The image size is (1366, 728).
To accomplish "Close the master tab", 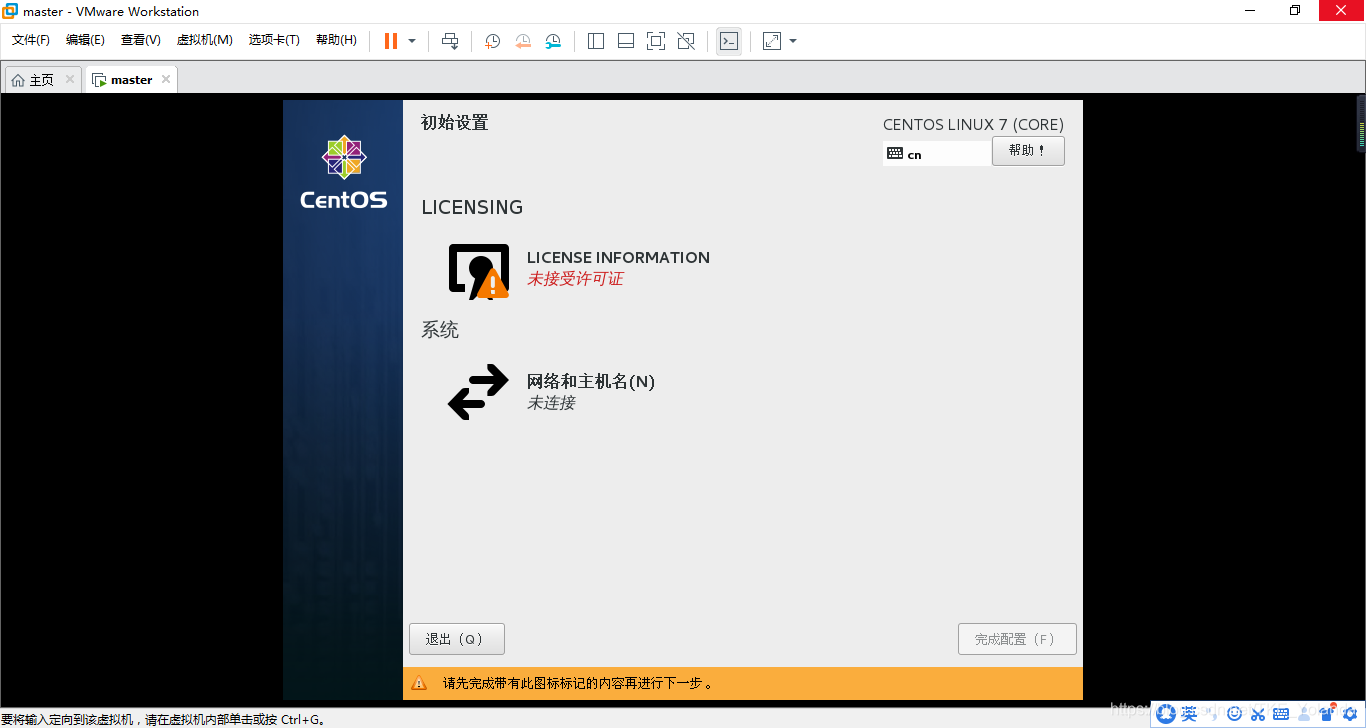I will [166, 79].
